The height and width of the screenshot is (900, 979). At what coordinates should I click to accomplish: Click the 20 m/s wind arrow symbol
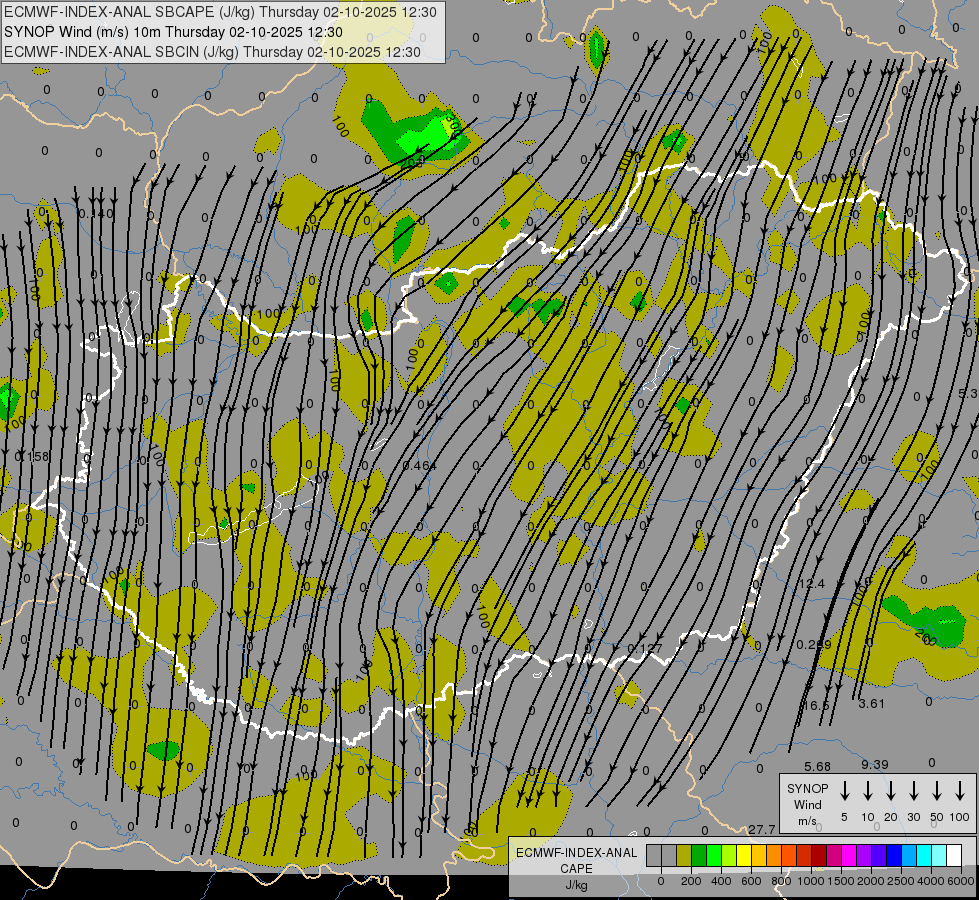pyautogui.click(x=890, y=791)
